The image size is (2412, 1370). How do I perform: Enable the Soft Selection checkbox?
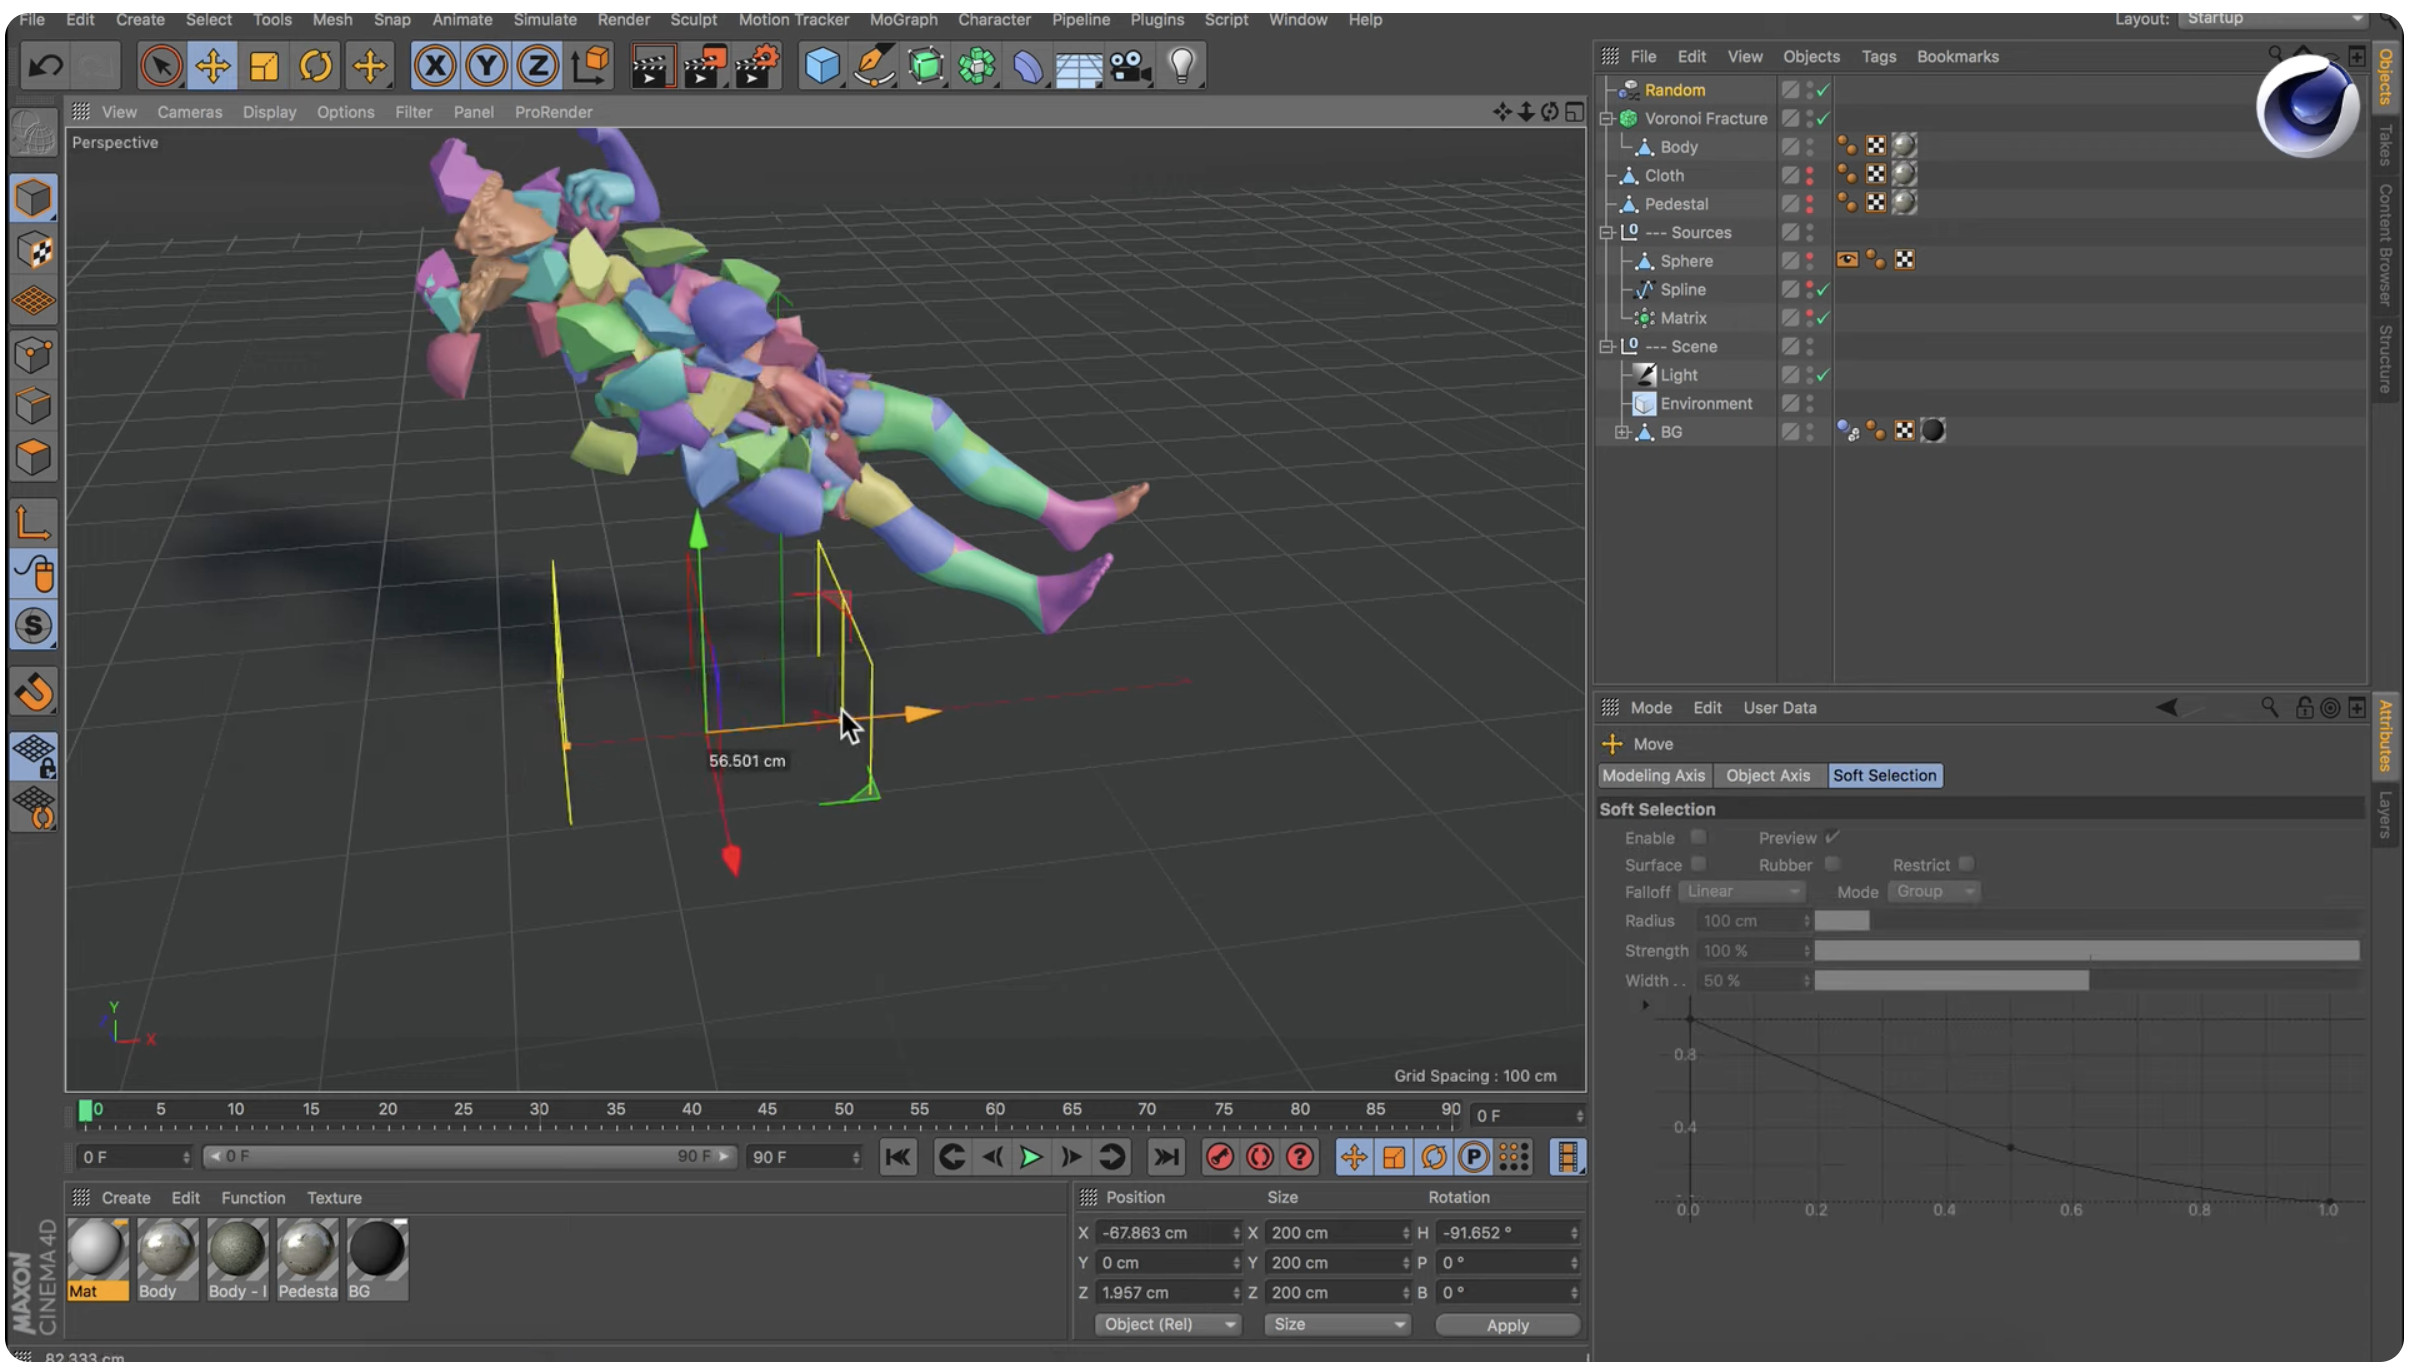pos(1700,837)
